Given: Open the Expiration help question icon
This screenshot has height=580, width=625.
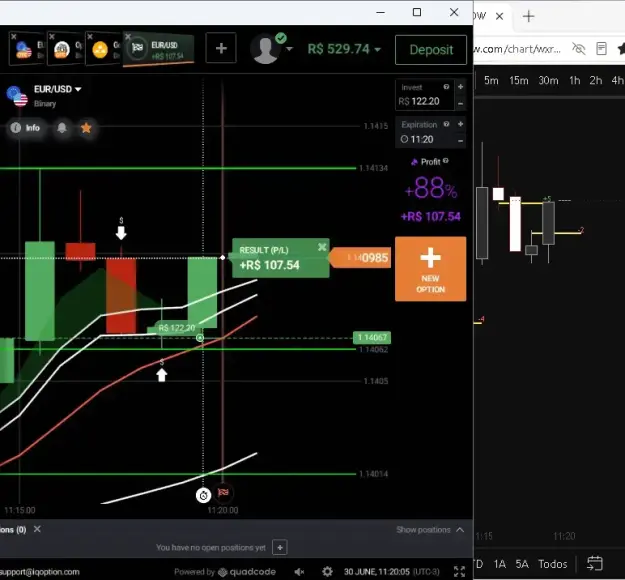Looking at the screenshot, I should (x=446, y=124).
